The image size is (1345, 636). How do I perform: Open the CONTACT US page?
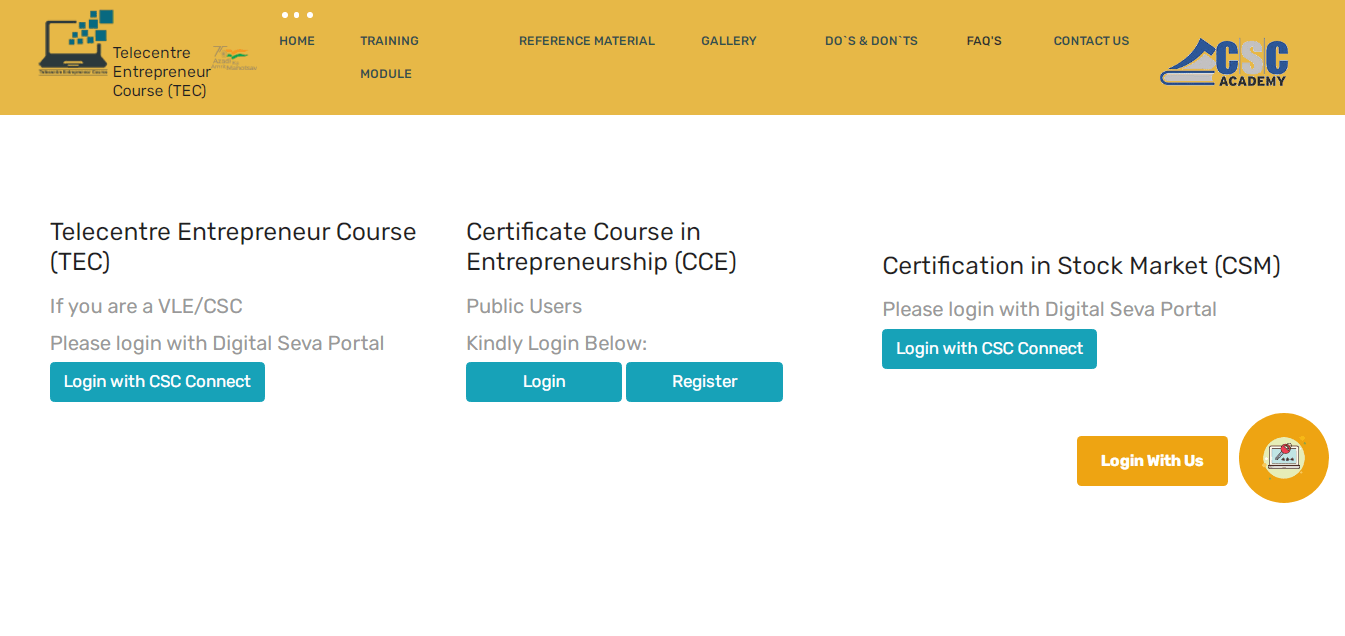pos(1090,40)
